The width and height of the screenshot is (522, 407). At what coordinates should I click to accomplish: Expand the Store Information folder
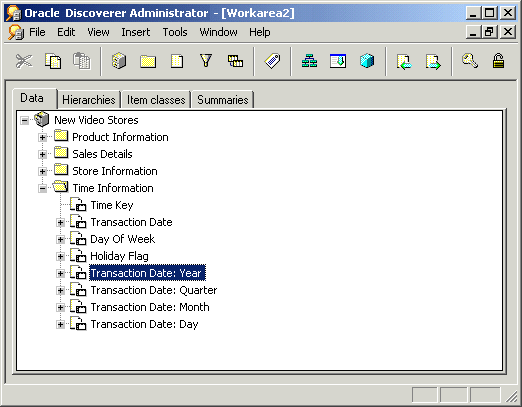pyautogui.click(x=42, y=171)
